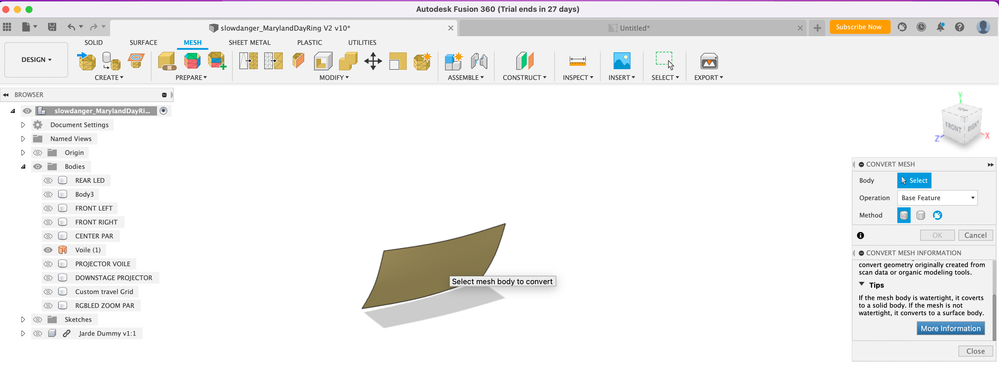Expand the Document Settings node
This screenshot has height=380, width=999.
pos(23,125)
